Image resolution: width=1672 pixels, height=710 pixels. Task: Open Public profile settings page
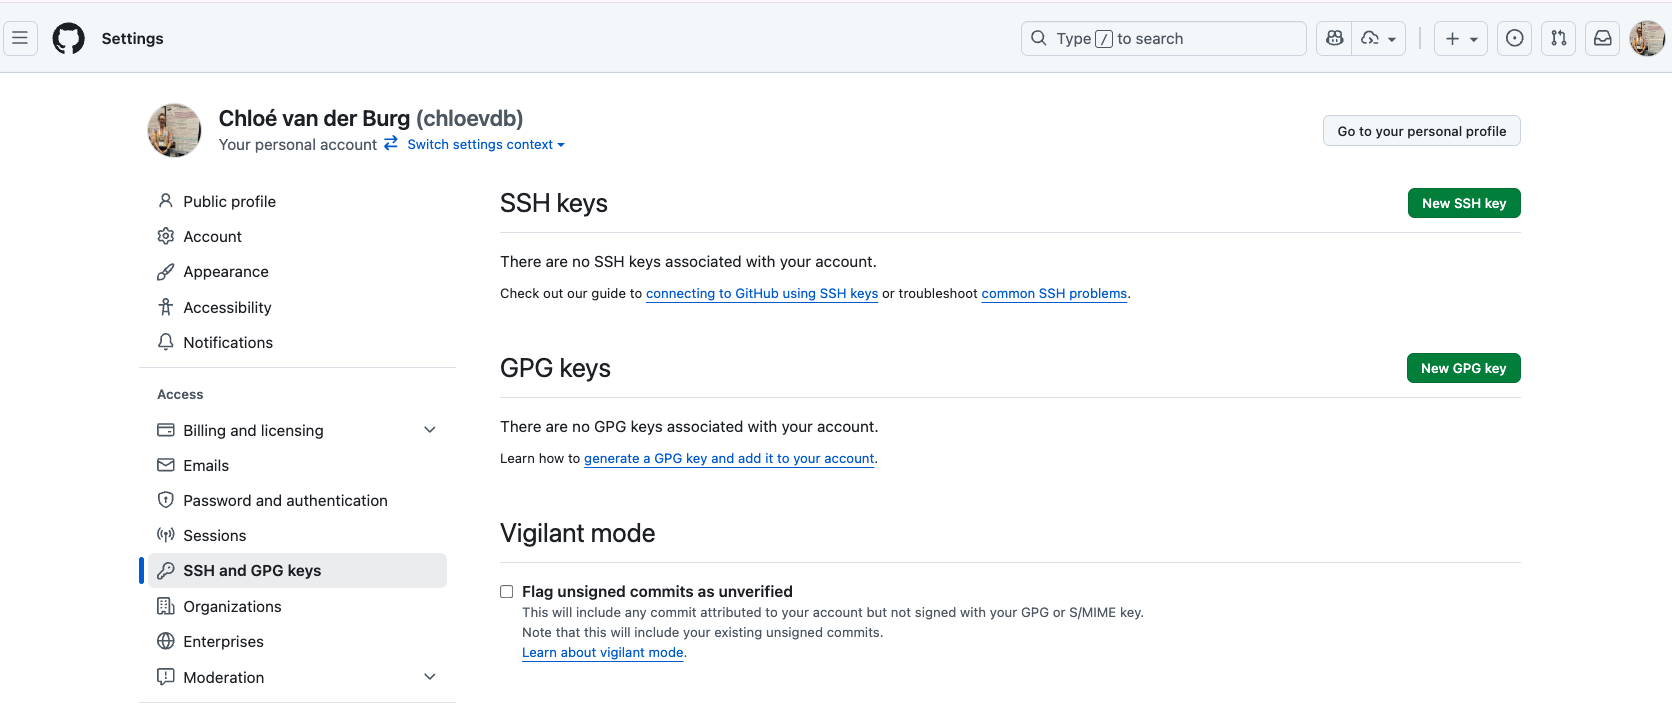pos(229,201)
